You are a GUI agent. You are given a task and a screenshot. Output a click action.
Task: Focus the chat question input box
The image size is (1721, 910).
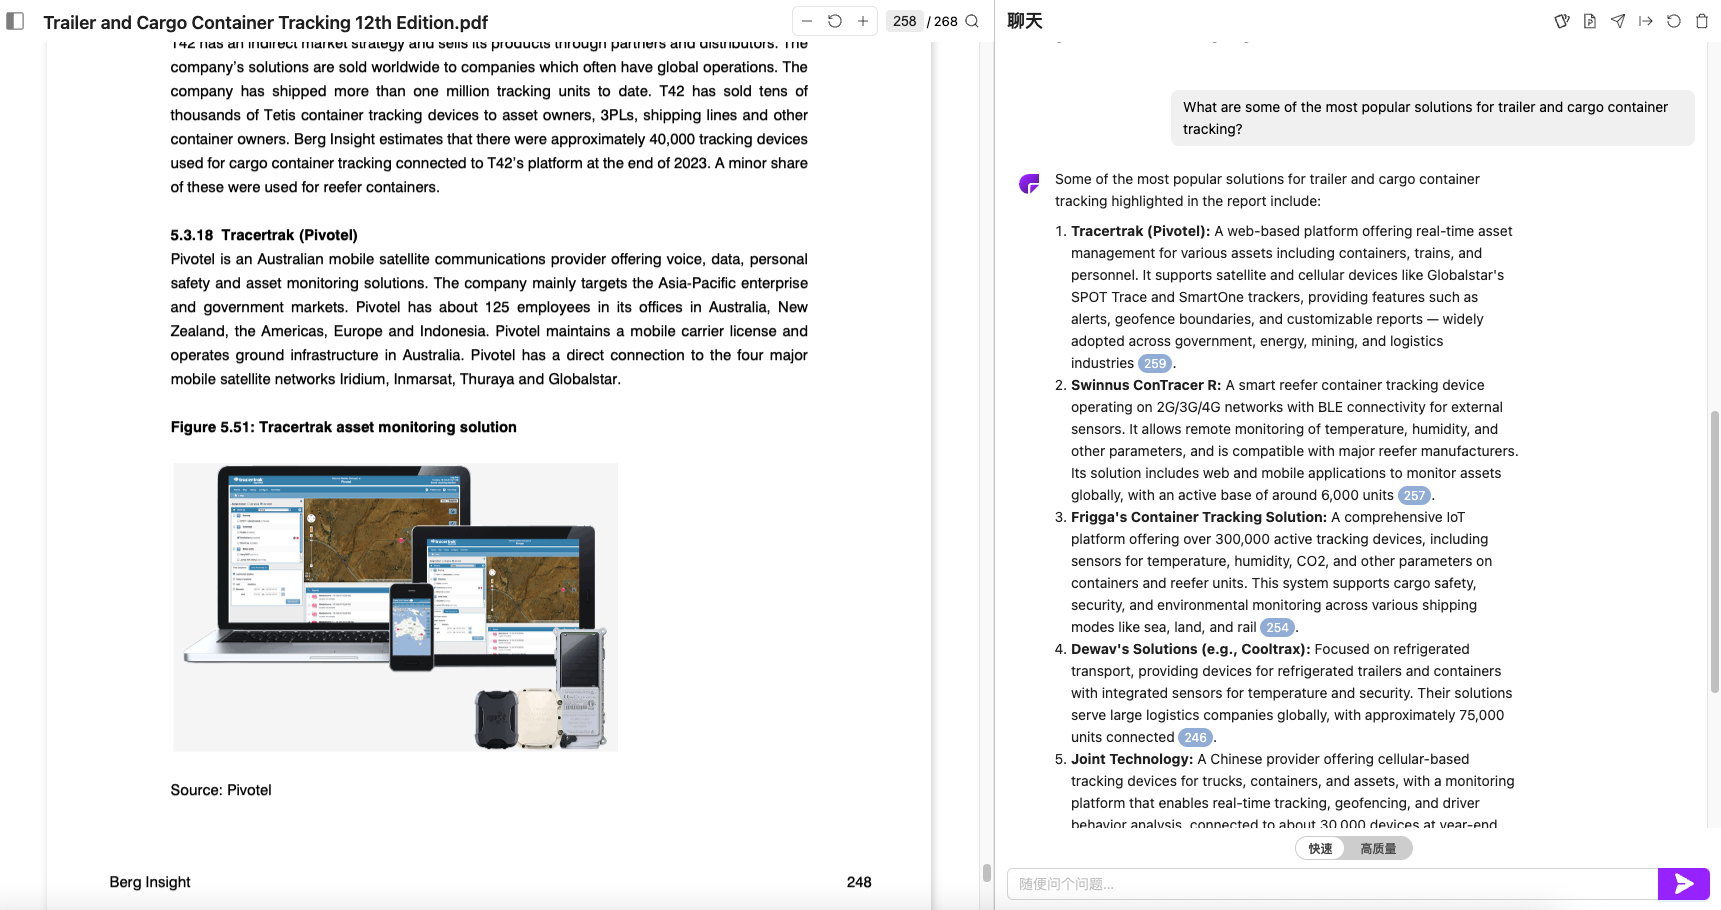click(x=1331, y=884)
